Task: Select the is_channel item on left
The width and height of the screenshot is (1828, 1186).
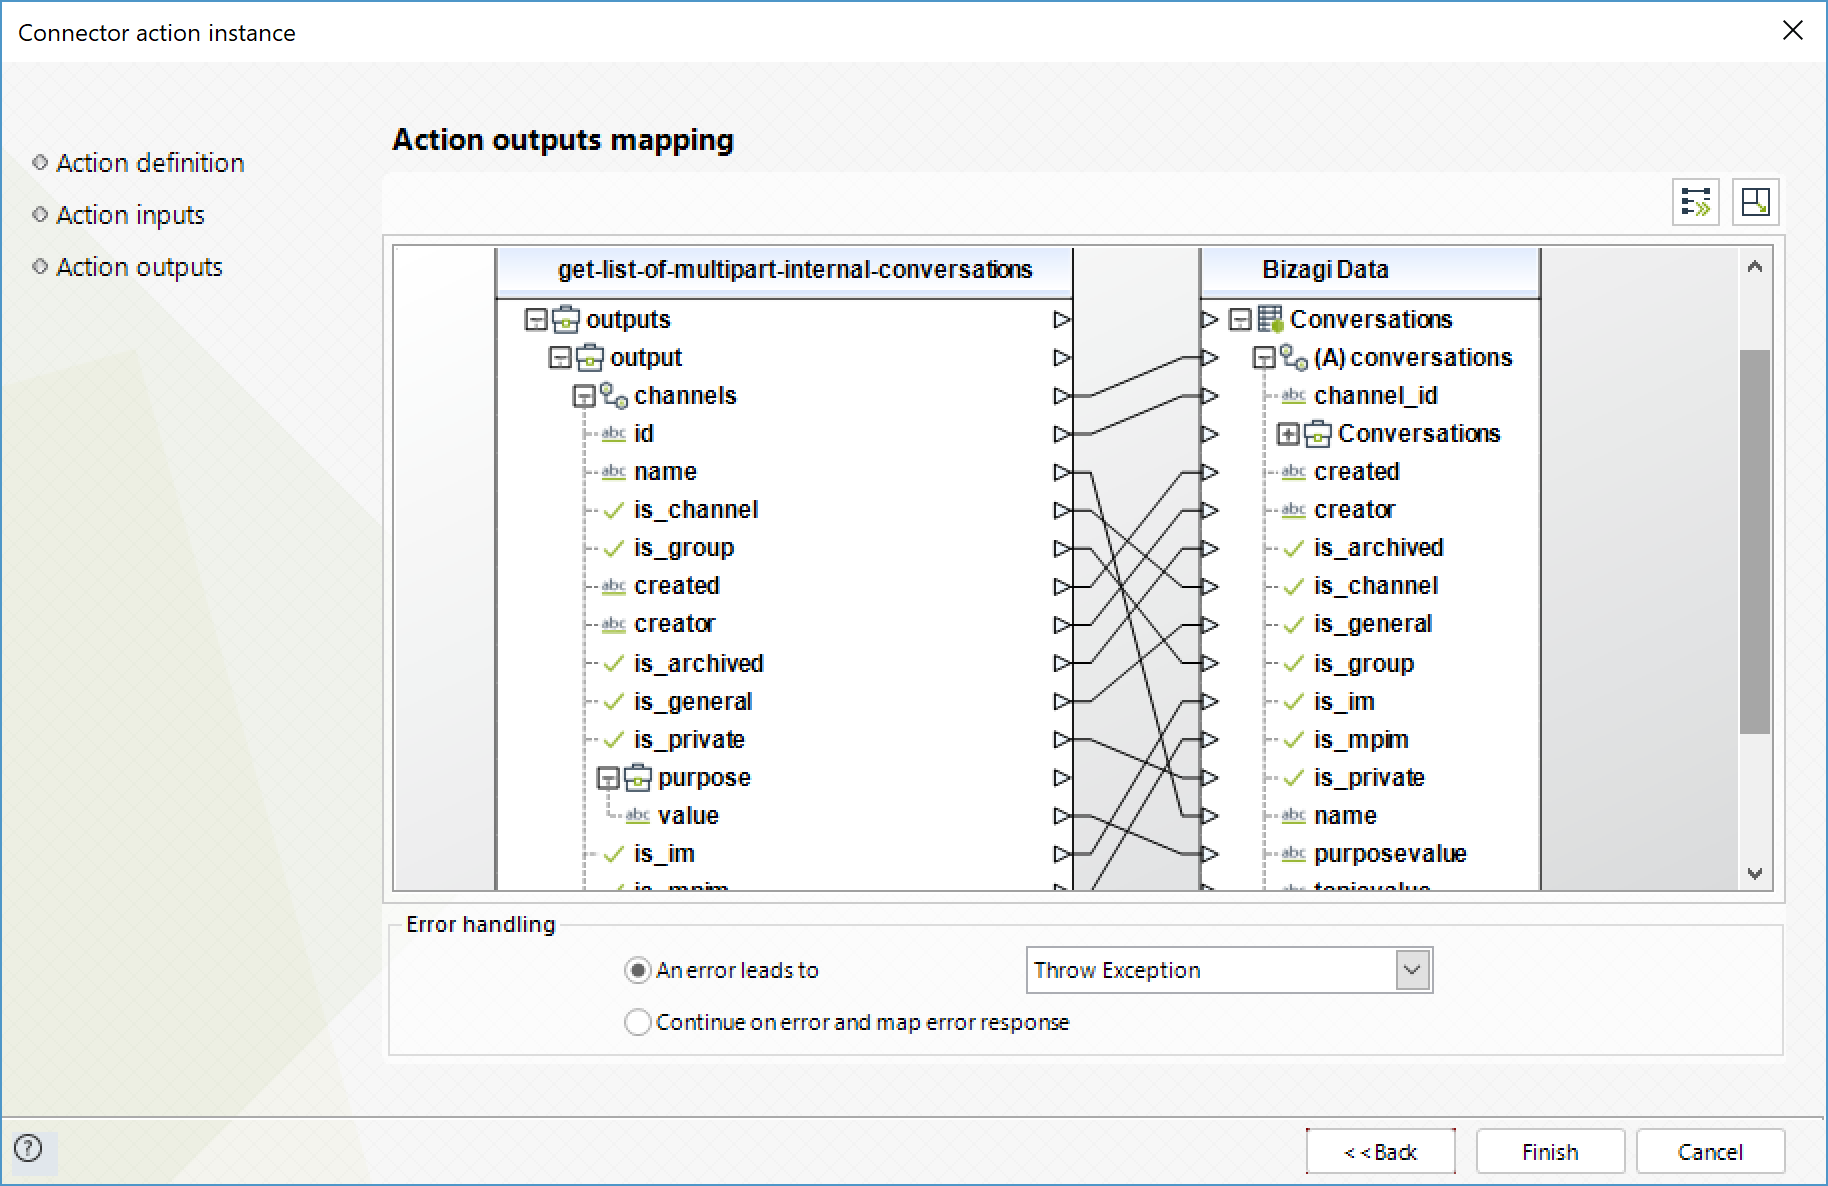Action: (x=696, y=510)
